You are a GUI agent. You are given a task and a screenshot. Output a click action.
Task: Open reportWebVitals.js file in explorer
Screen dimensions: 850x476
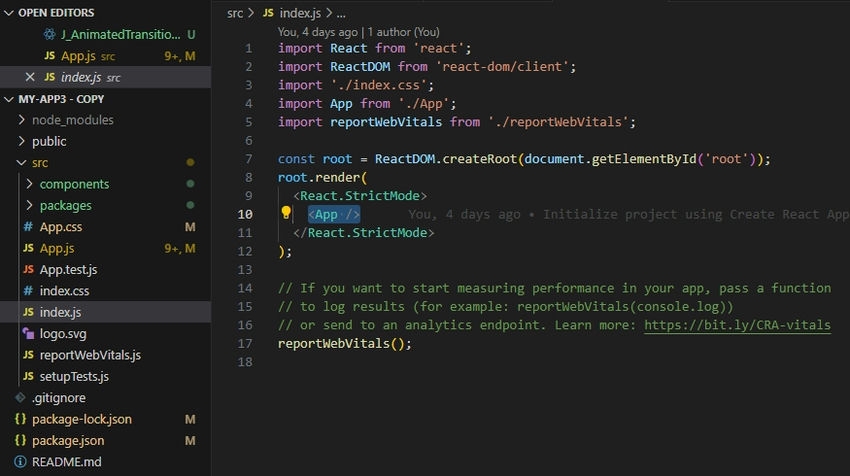click(x=90, y=355)
